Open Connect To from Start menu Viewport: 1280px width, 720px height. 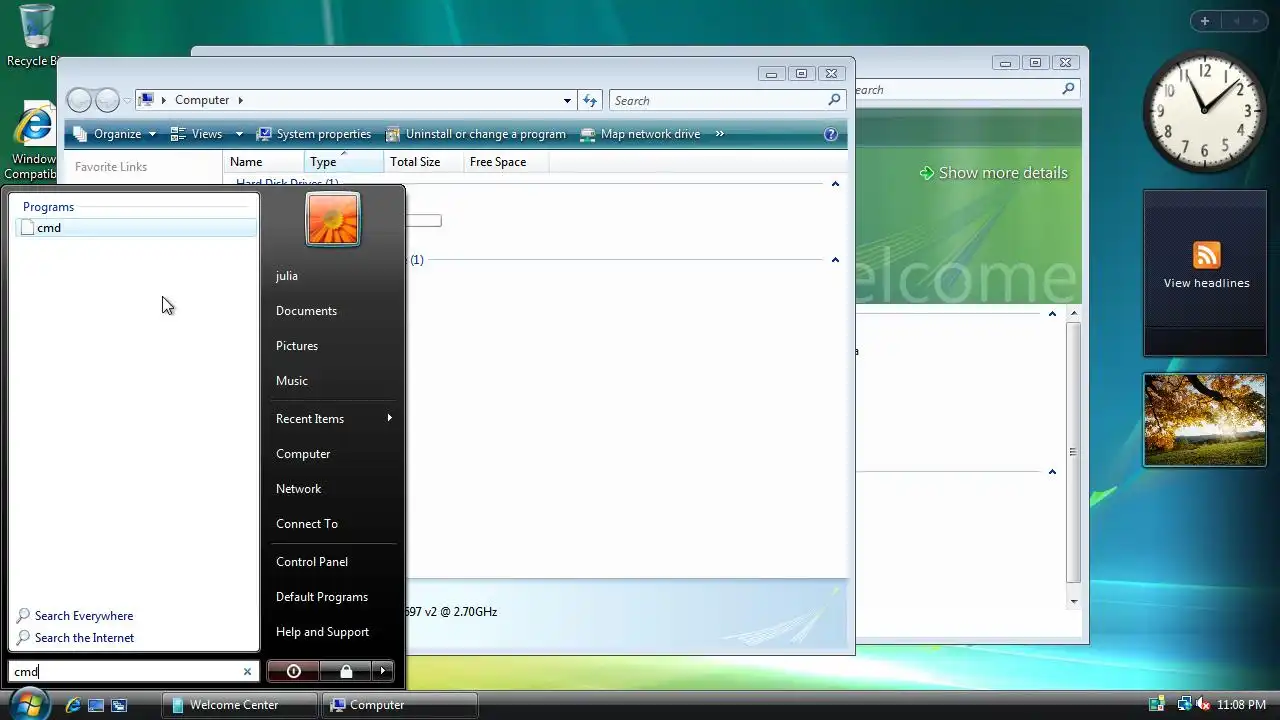[307, 524]
